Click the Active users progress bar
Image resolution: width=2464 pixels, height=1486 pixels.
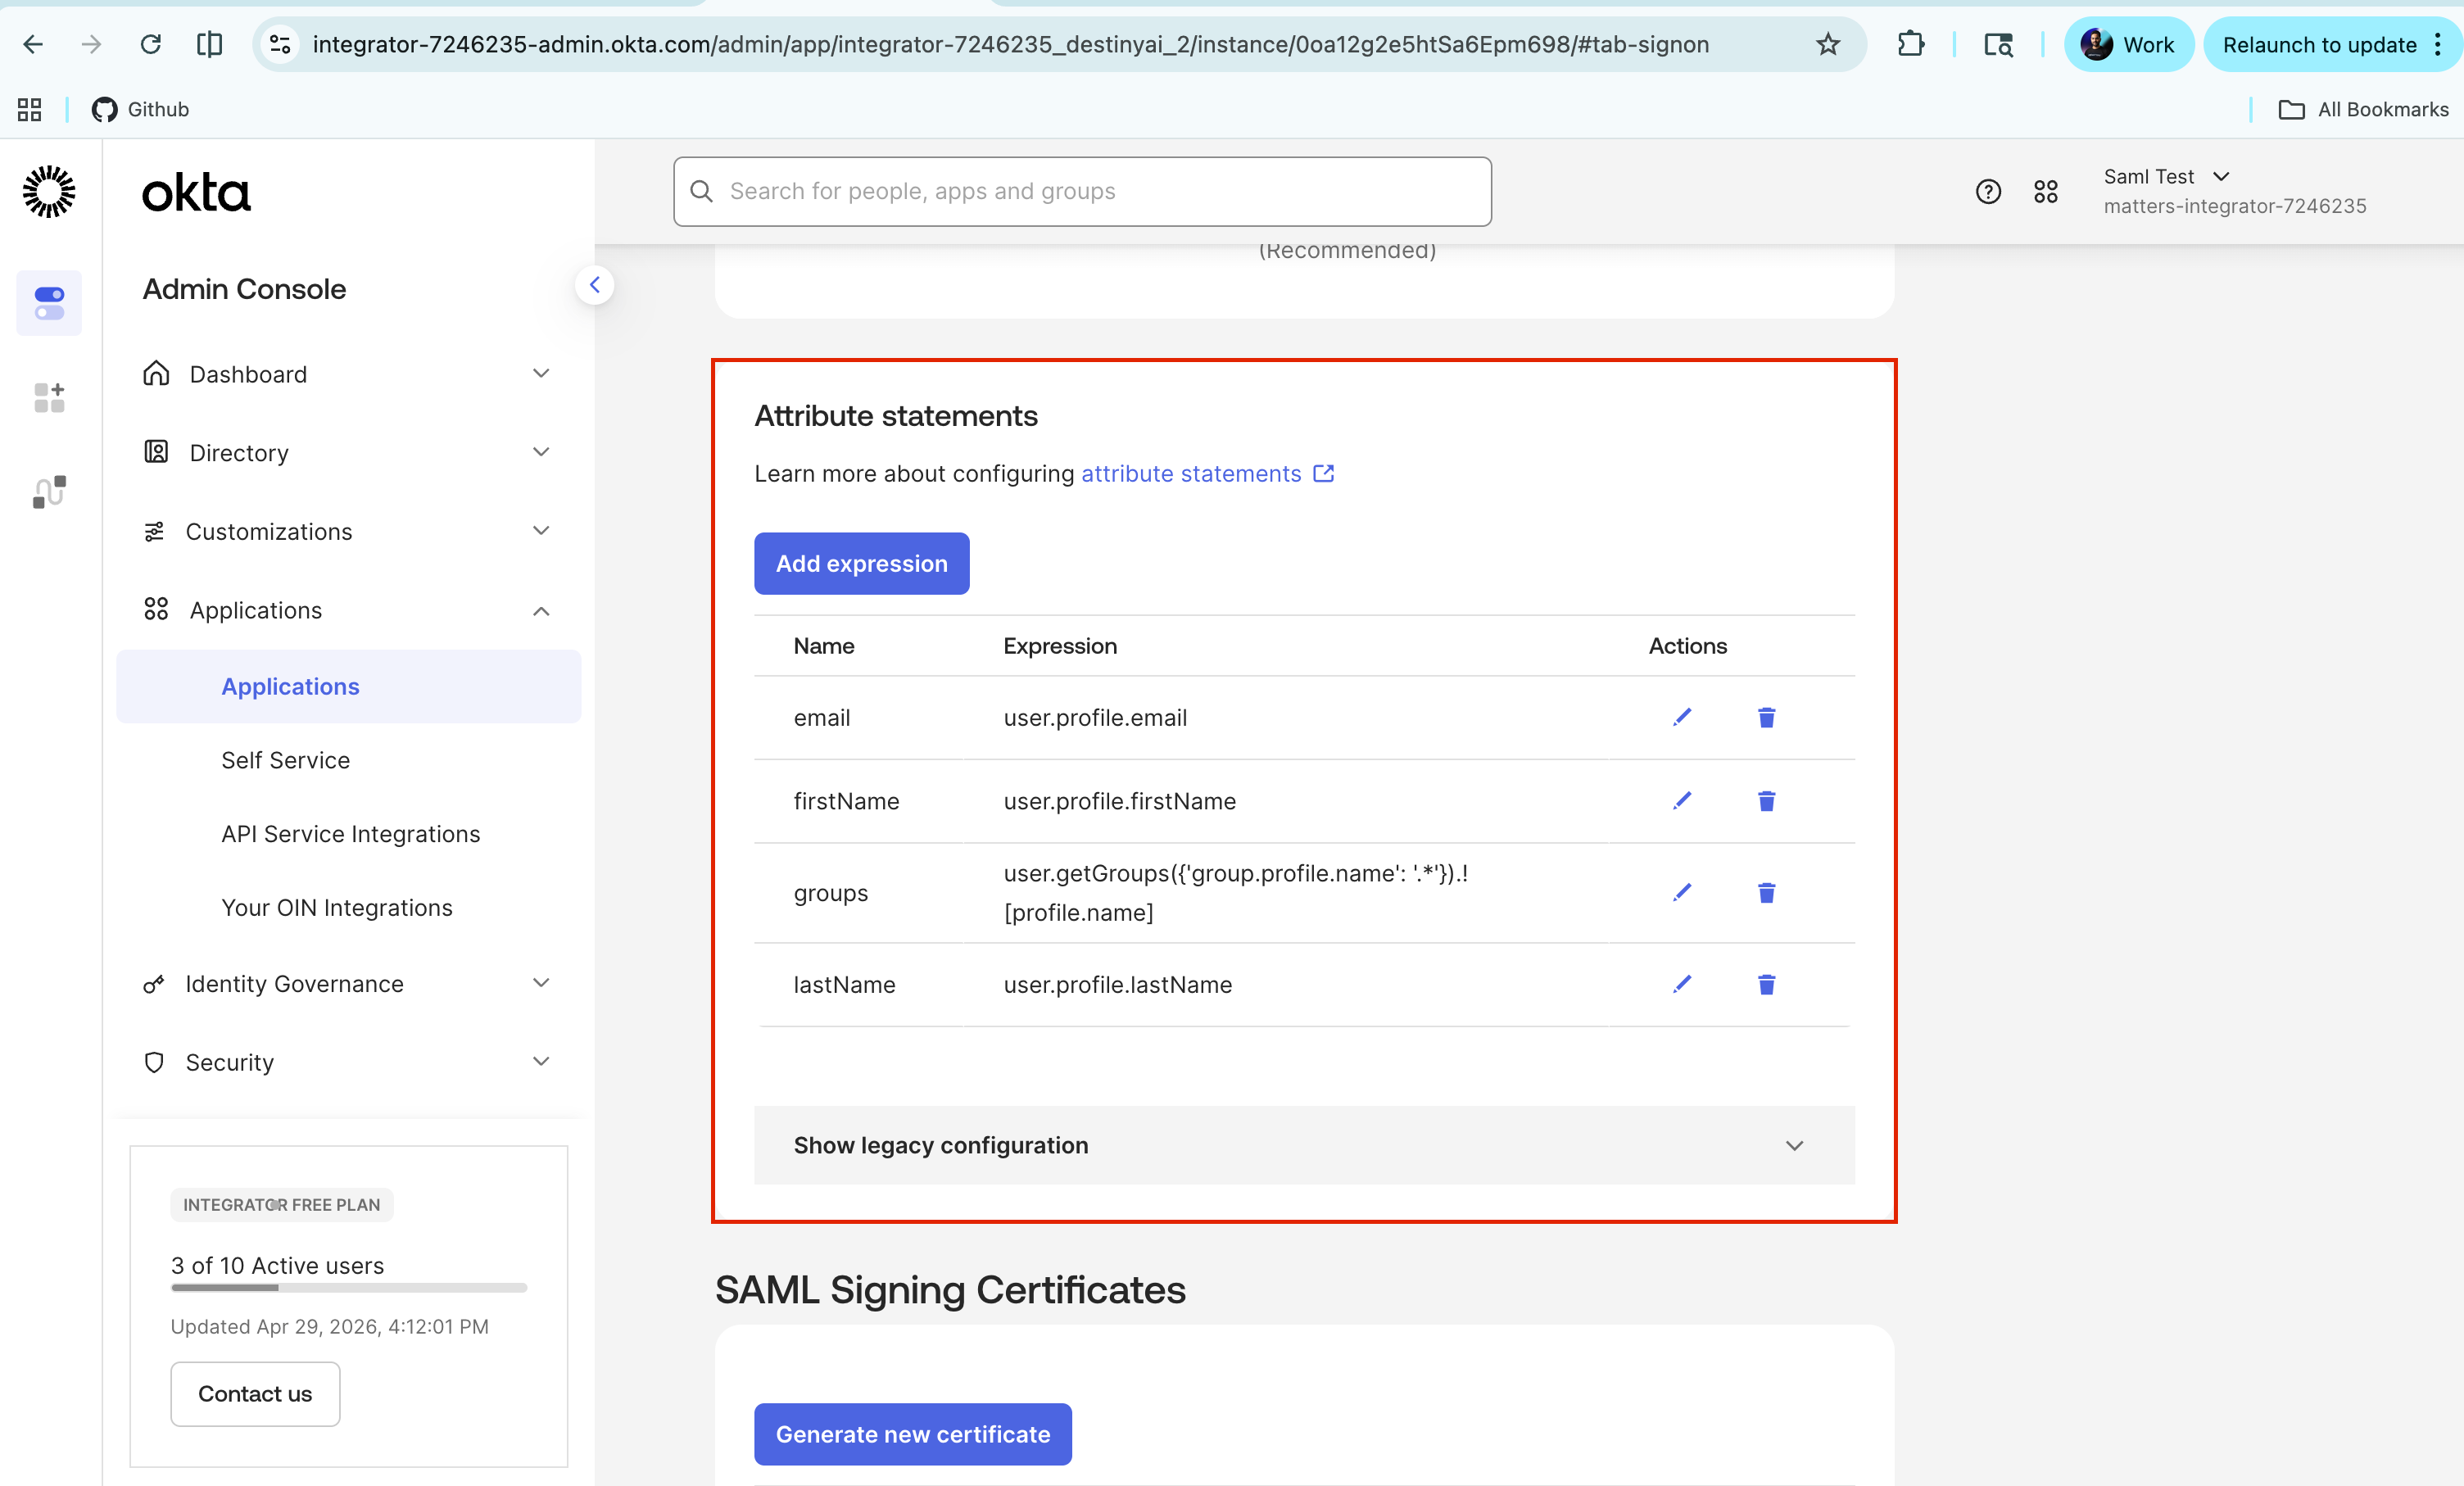[348, 1288]
